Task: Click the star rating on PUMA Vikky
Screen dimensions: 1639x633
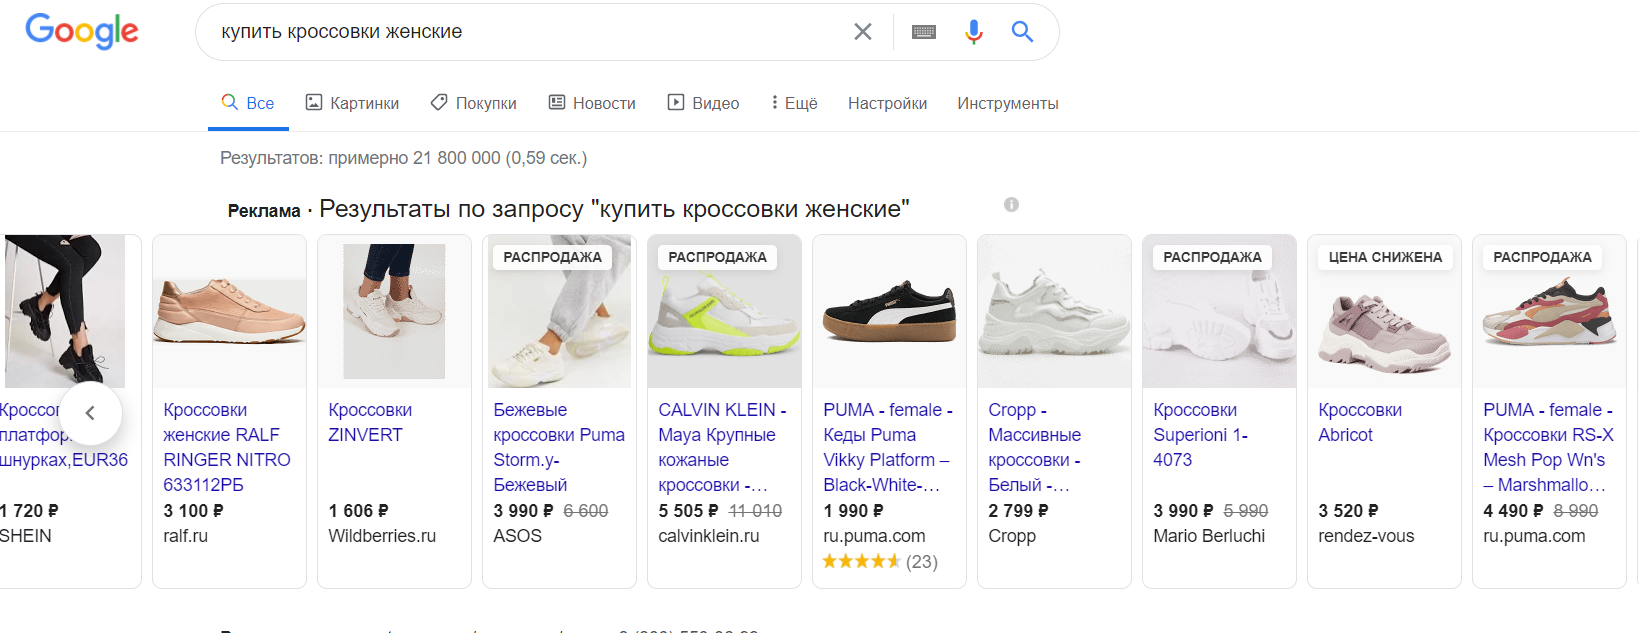Action: tap(861, 562)
